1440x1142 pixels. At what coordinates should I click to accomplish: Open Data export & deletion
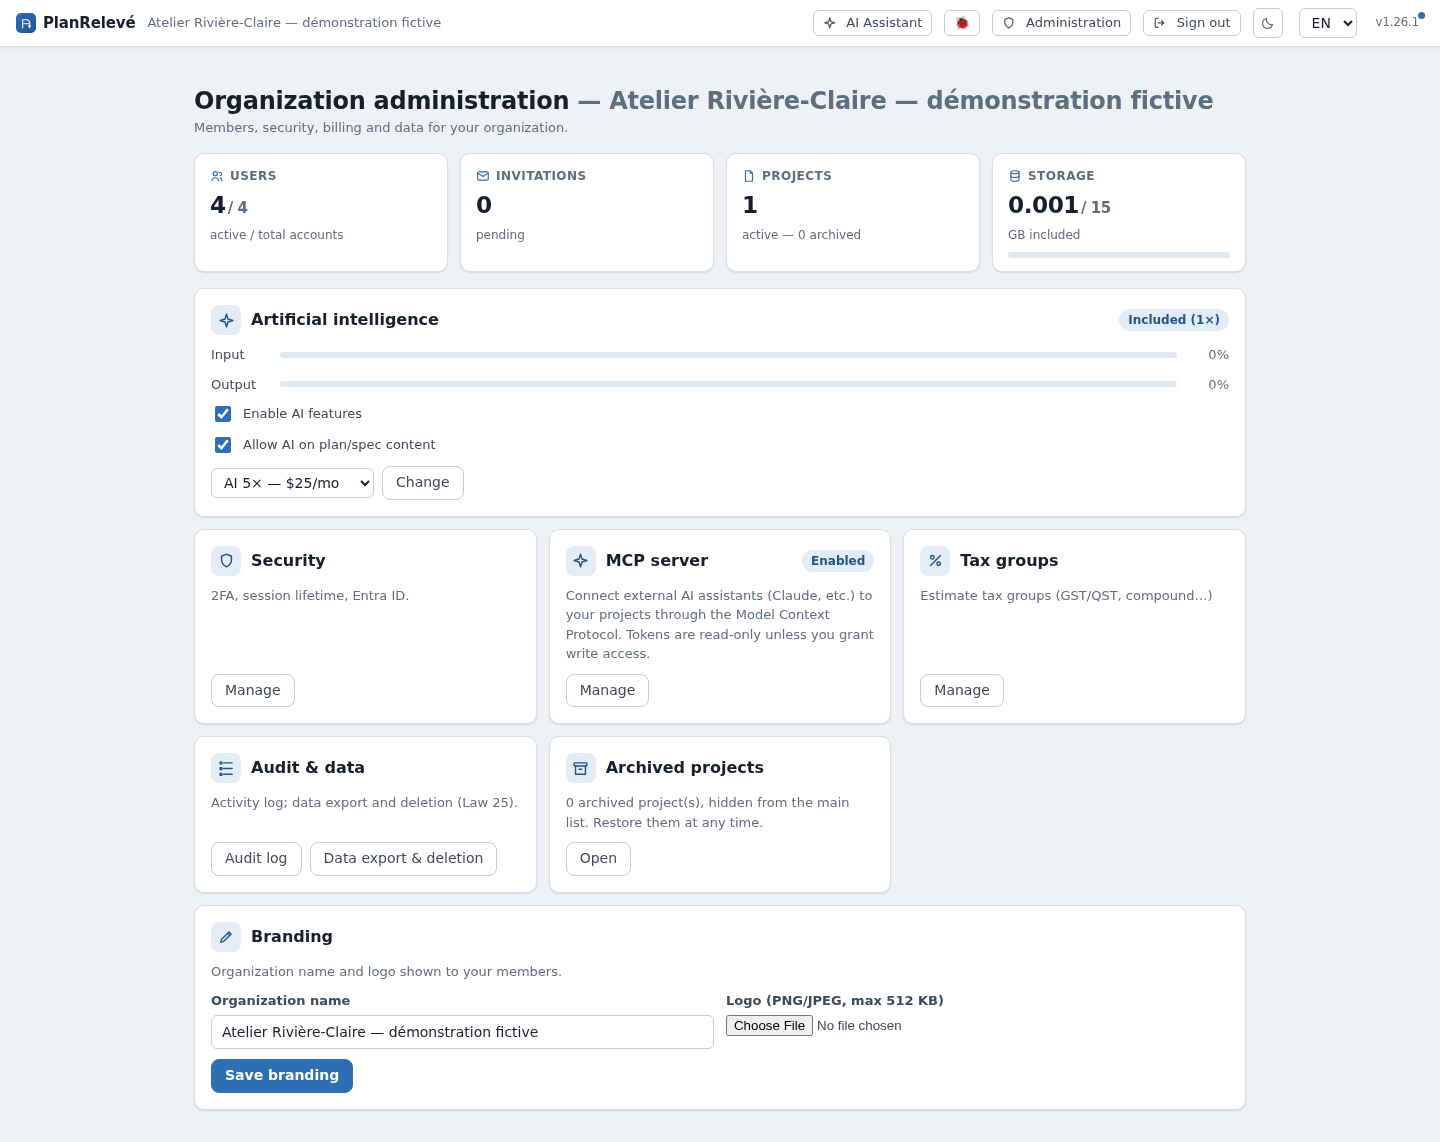coord(403,859)
